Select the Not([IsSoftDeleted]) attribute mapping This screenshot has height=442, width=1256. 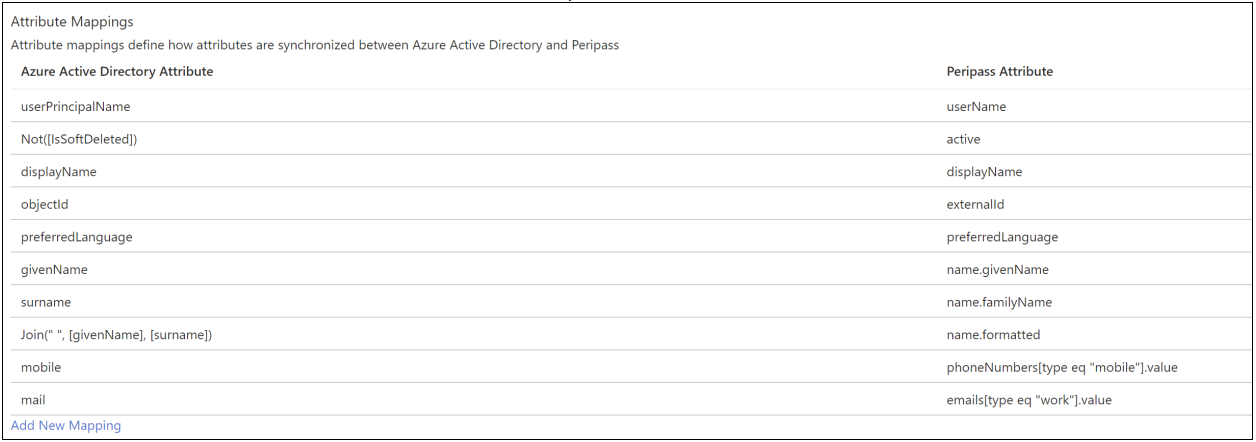(79, 139)
